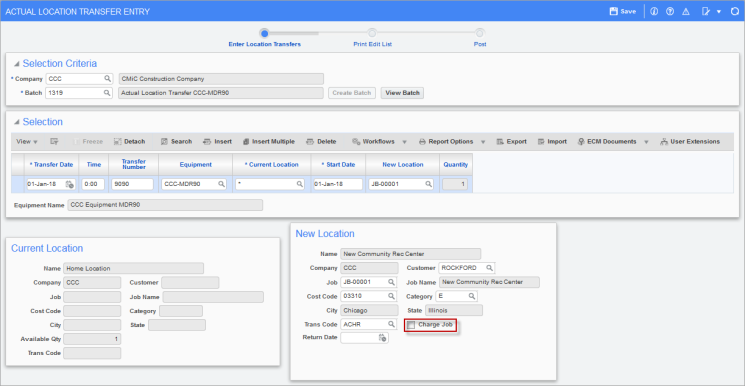Open the information icon in header
This screenshot has height=386, width=745.
coord(654,11)
